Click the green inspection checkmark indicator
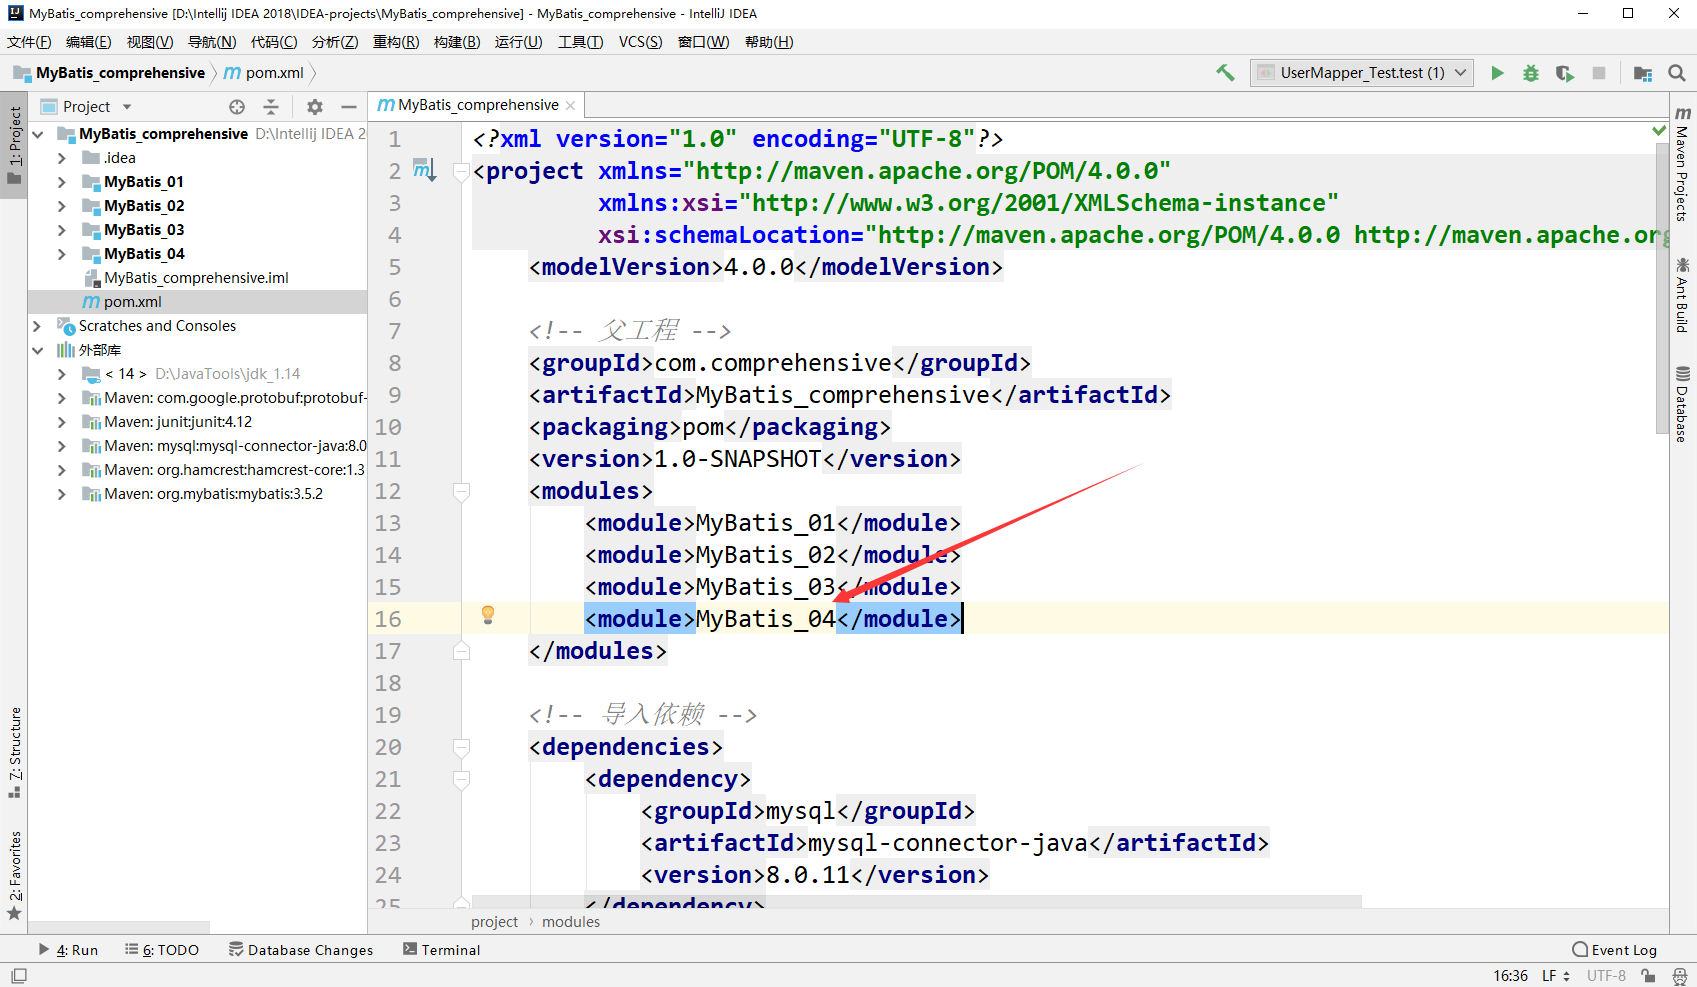The image size is (1697, 987). pyautogui.click(x=1659, y=131)
